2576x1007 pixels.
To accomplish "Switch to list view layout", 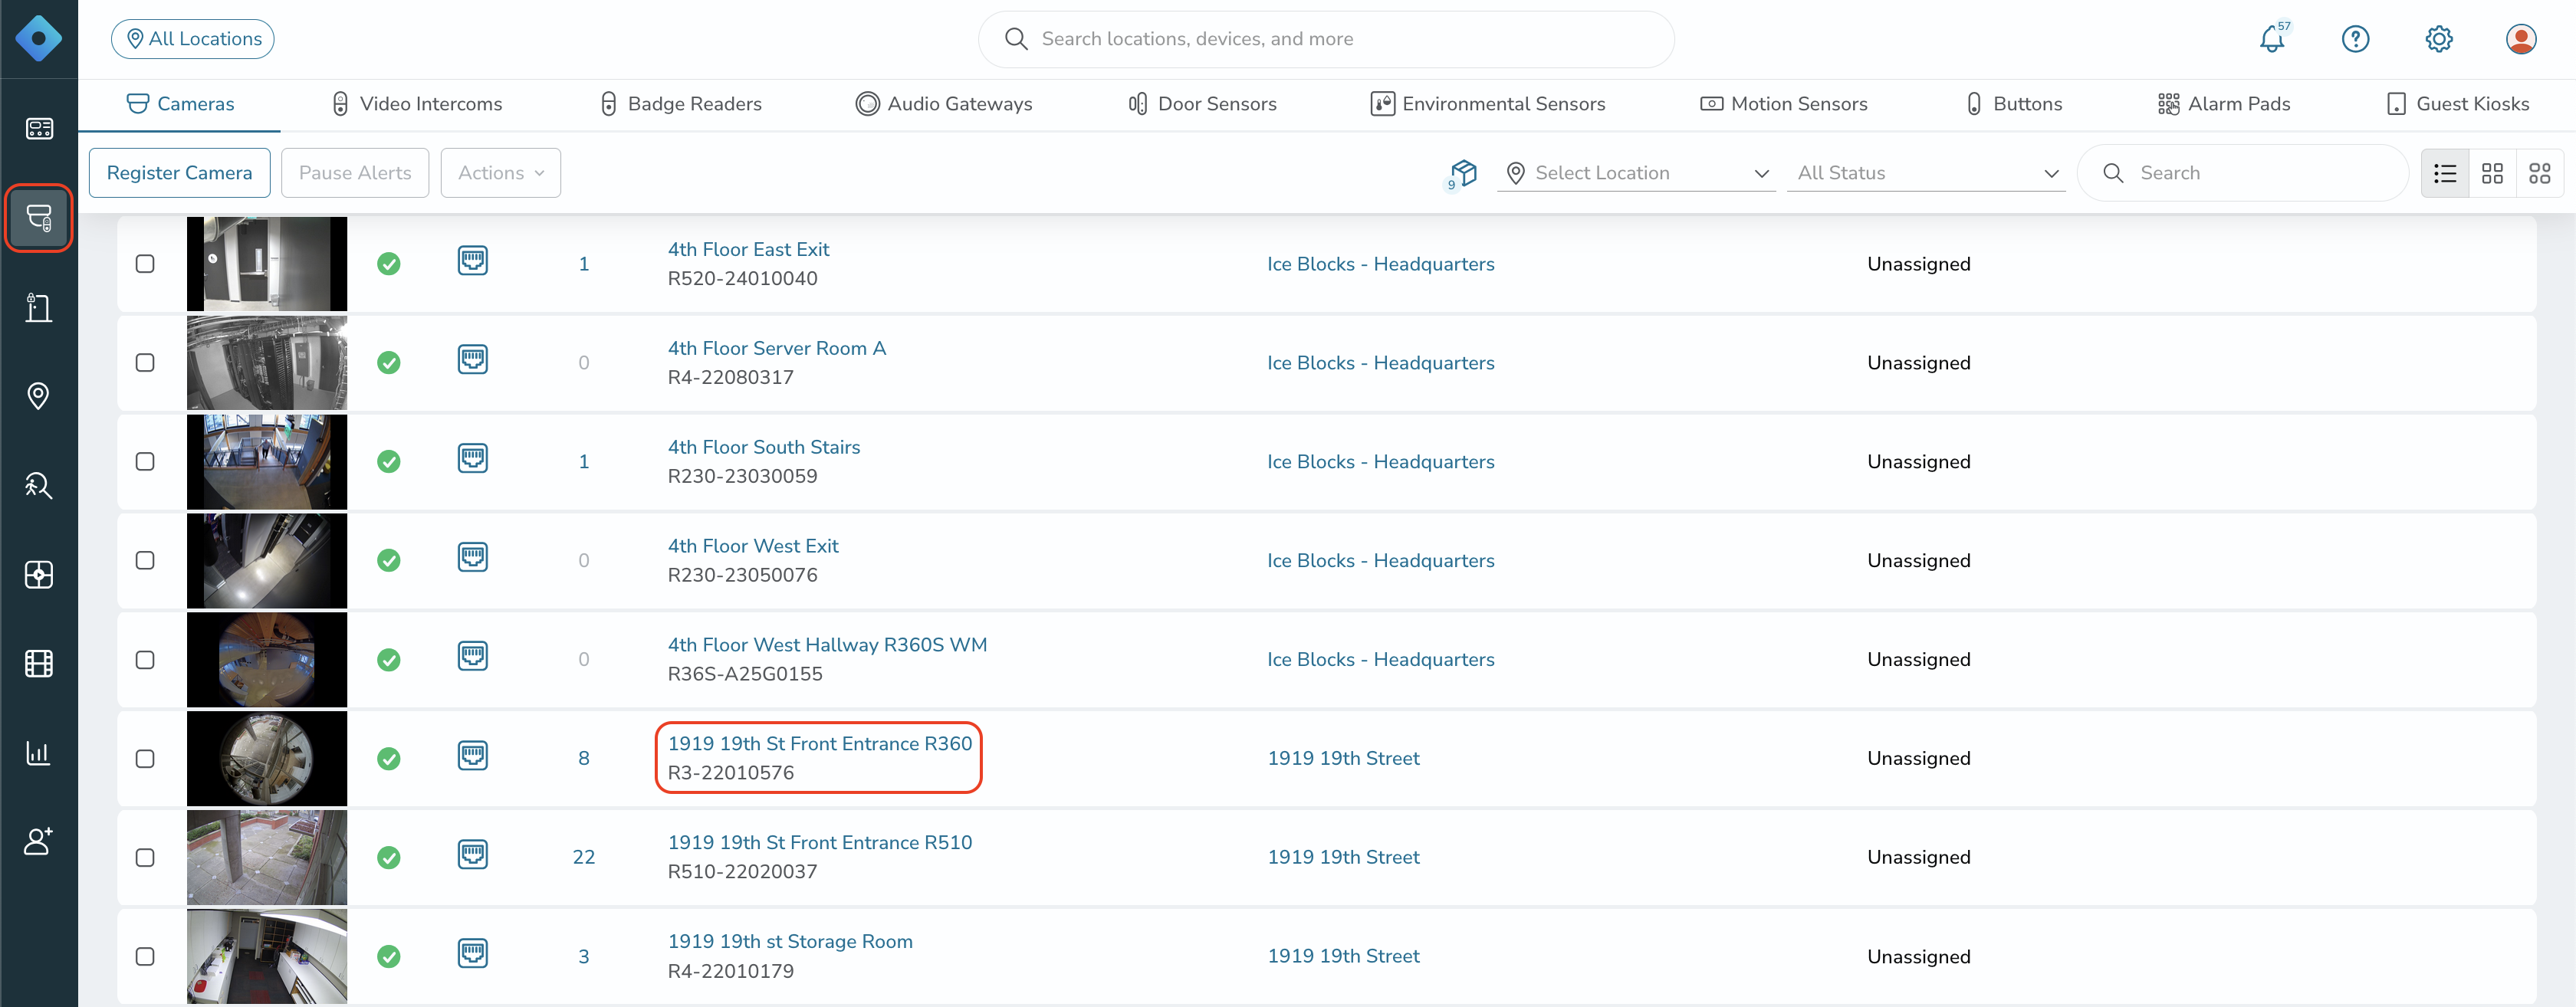I will (x=2445, y=173).
